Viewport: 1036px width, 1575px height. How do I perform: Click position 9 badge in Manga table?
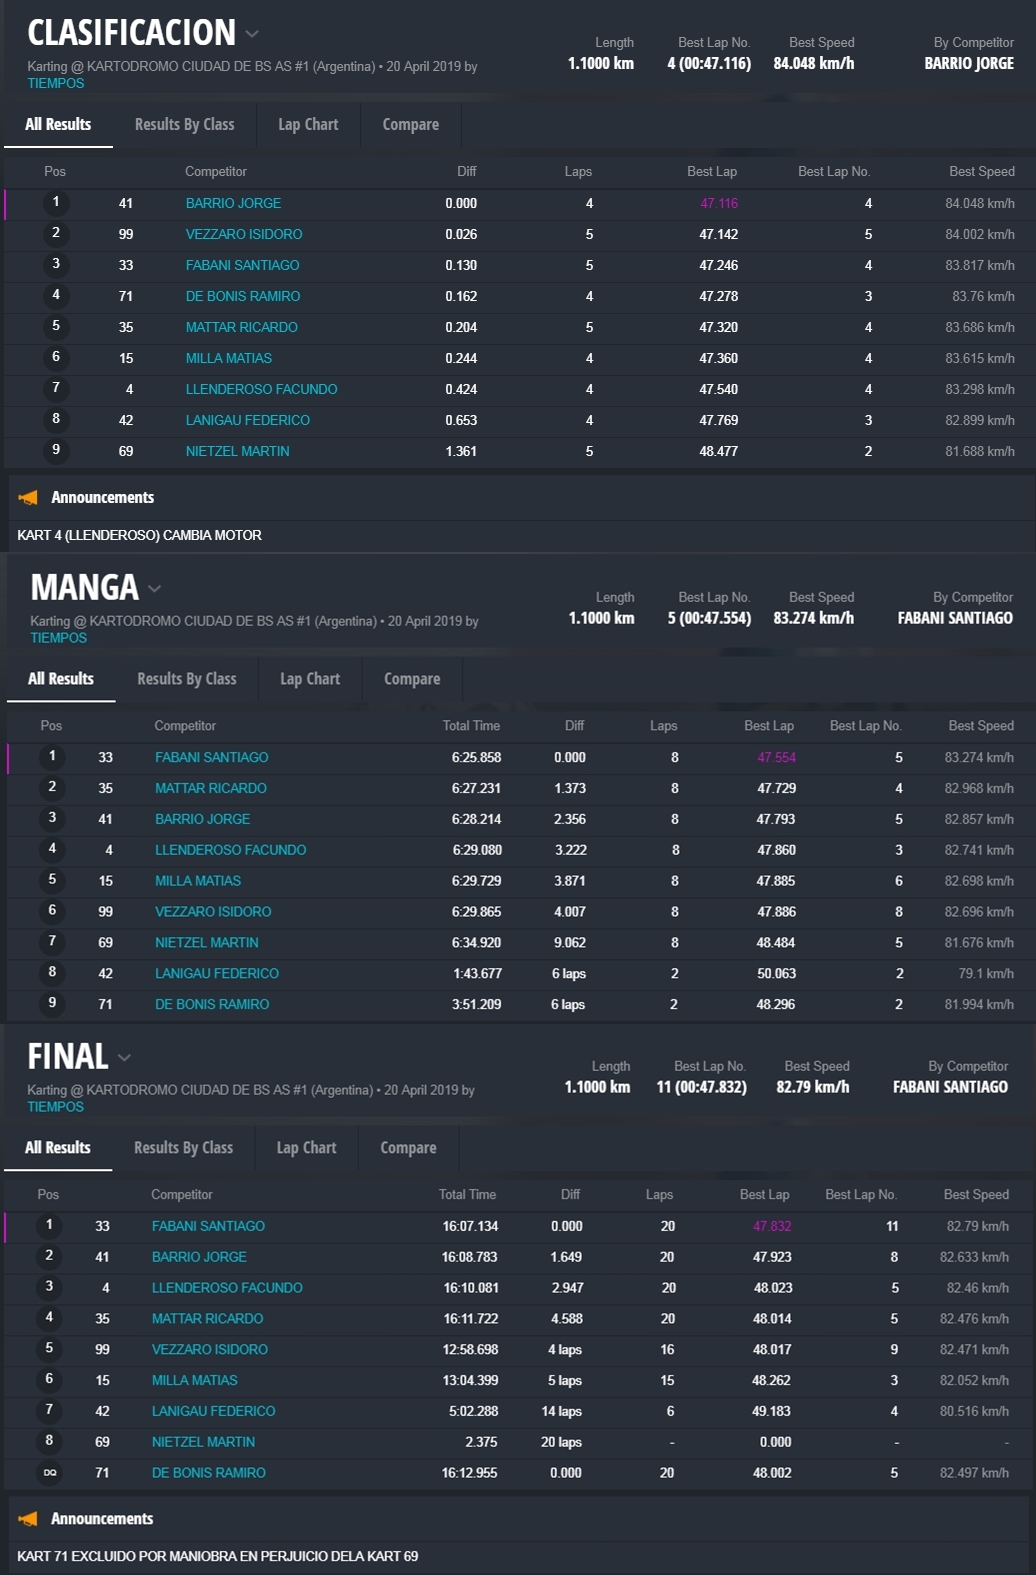click(x=52, y=1004)
